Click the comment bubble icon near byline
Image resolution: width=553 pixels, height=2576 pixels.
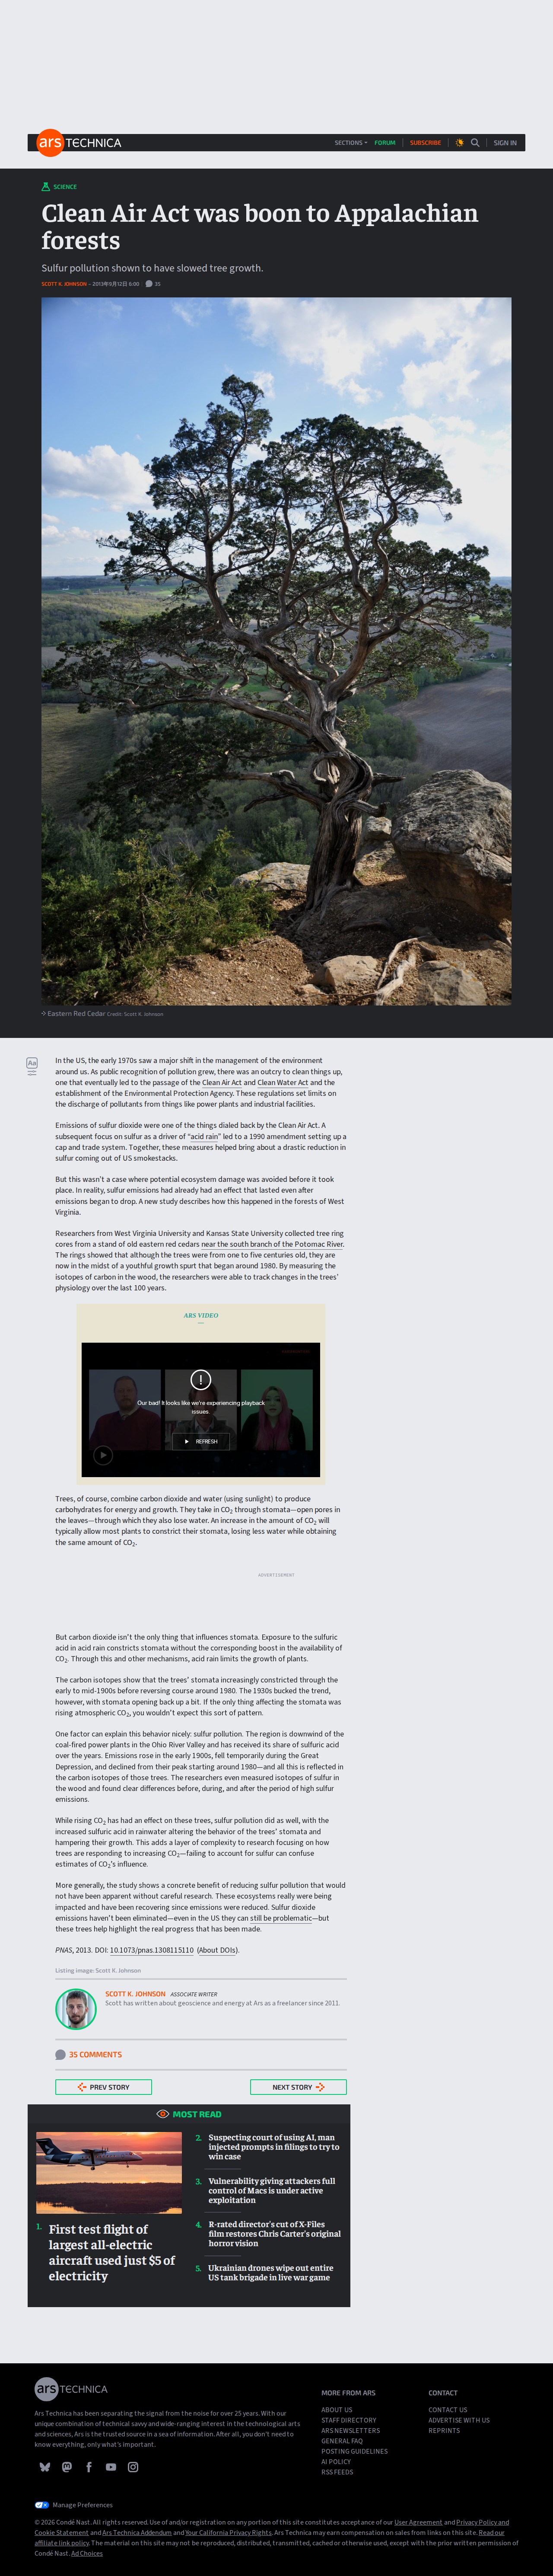[x=149, y=284]
